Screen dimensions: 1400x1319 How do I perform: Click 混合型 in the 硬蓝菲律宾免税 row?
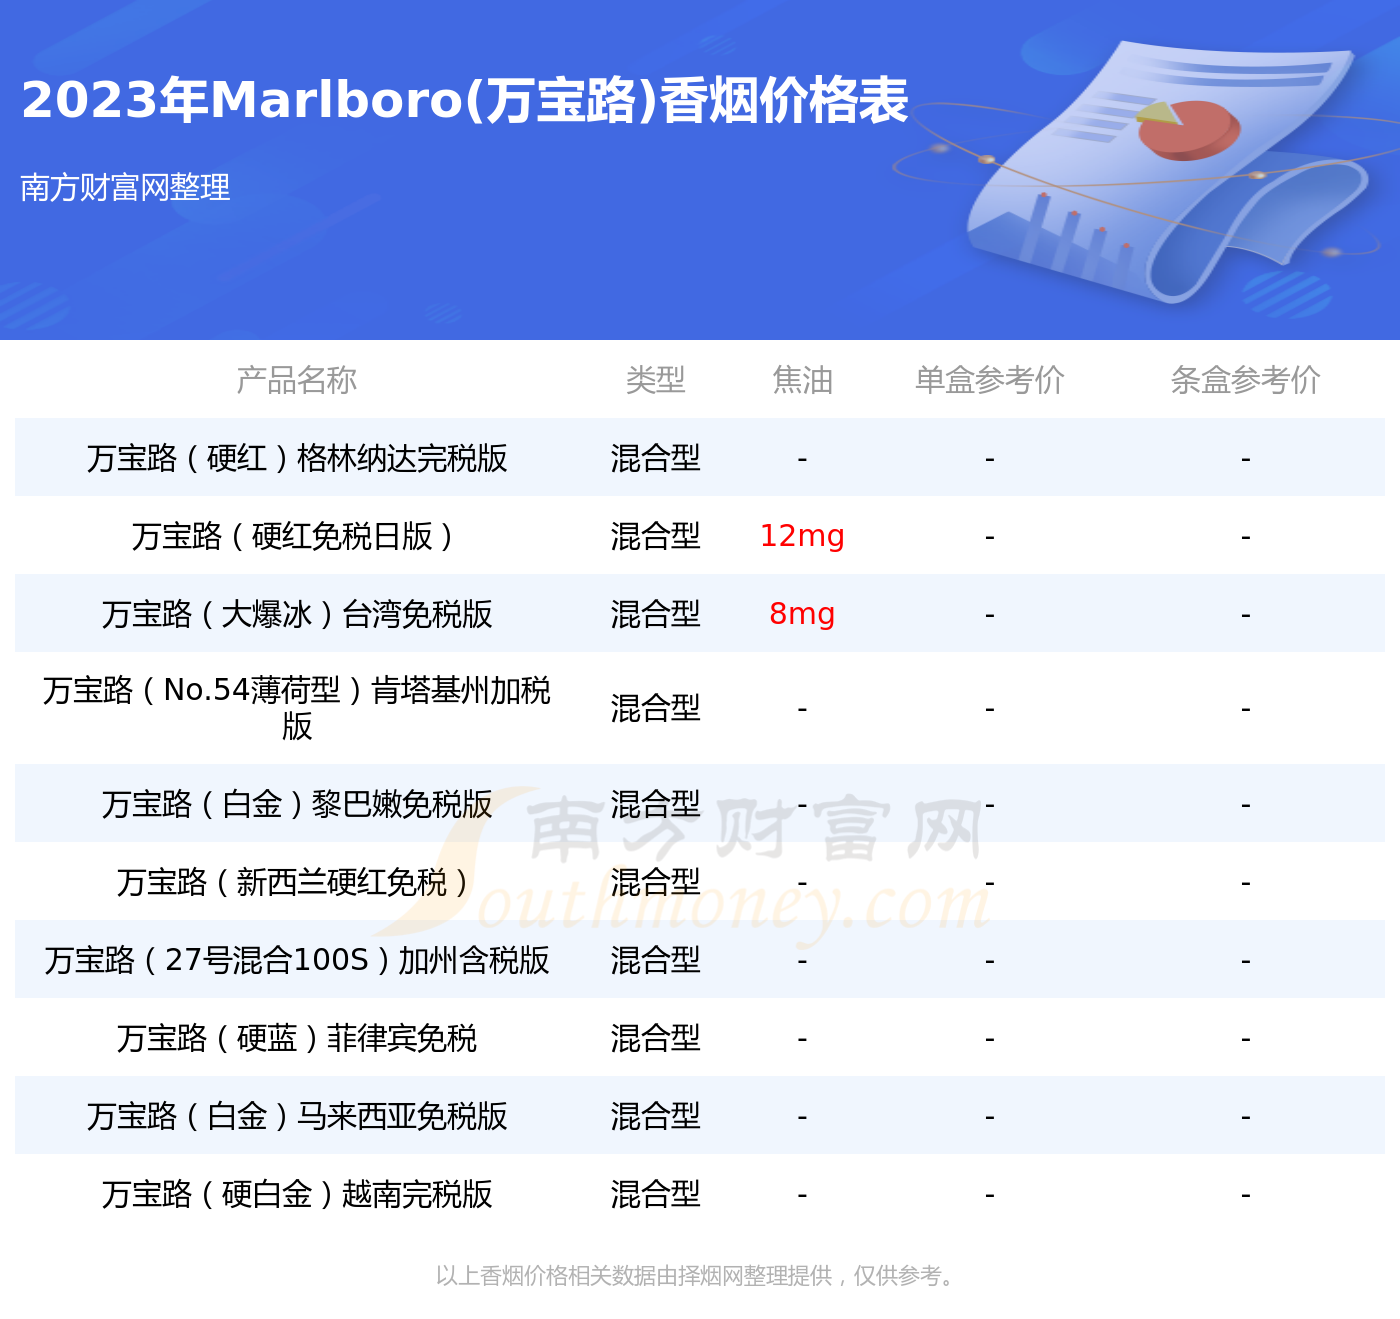click(656, 1038)
